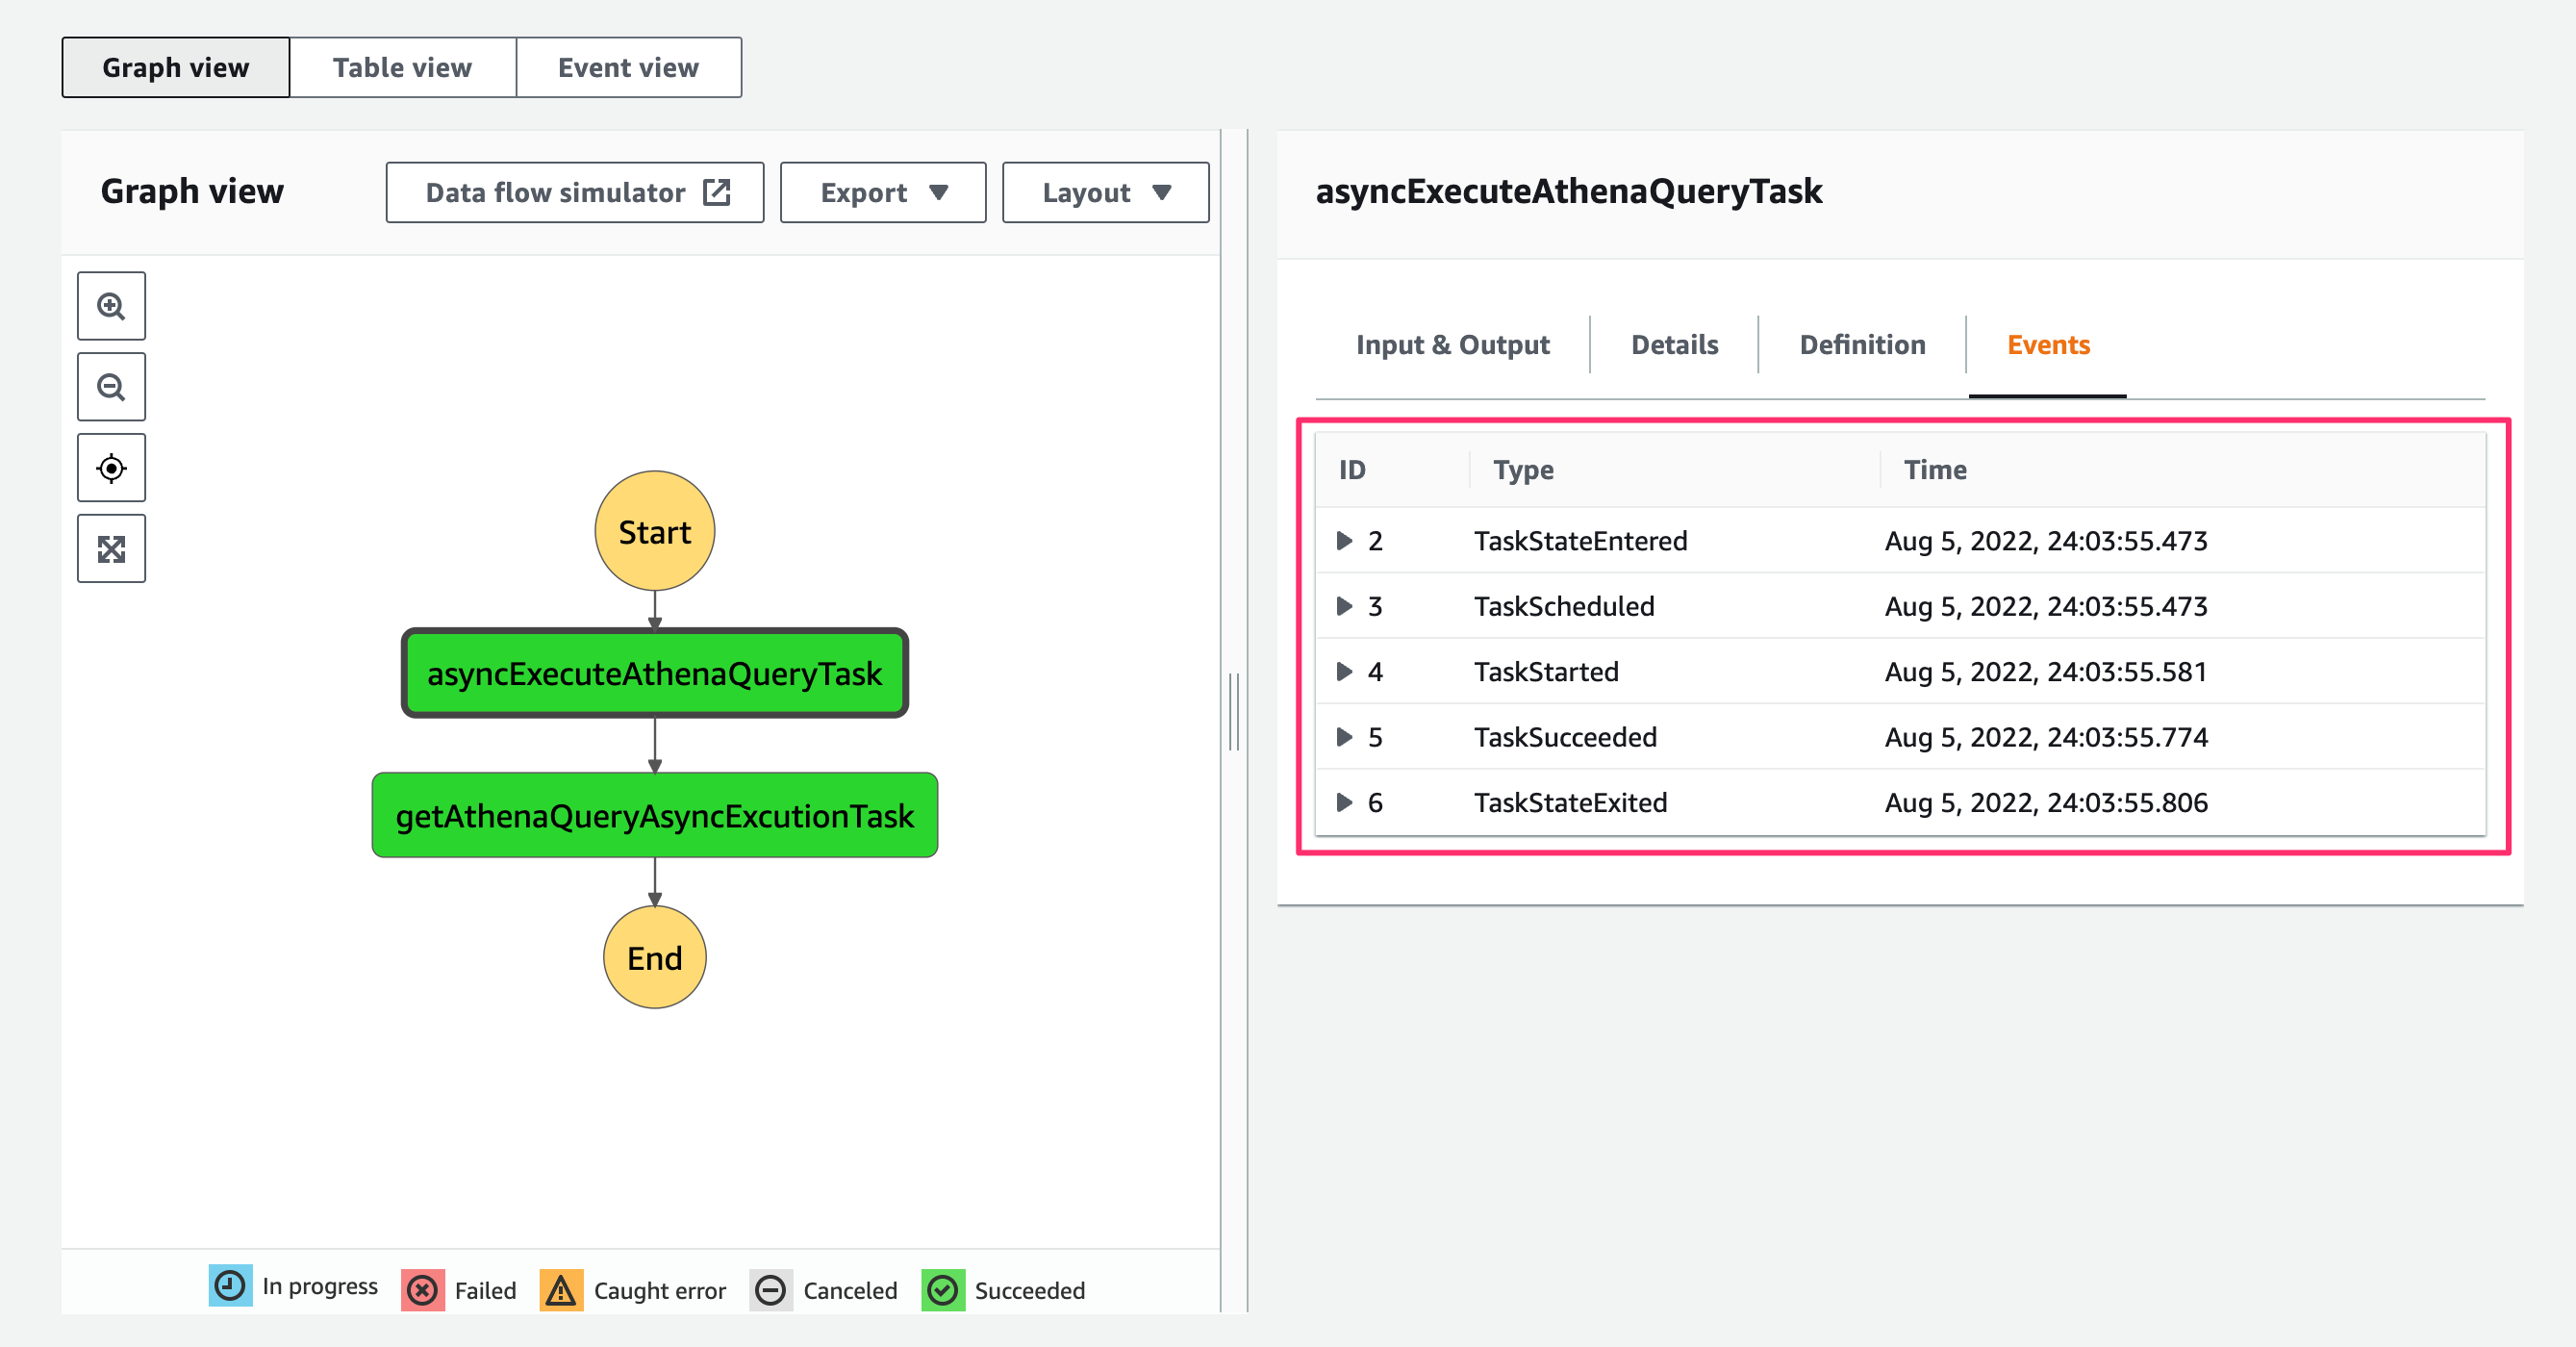Open the Export dropdown menu
The width and height of the screenshot is (2576, 1347).
tap(883, 192)
